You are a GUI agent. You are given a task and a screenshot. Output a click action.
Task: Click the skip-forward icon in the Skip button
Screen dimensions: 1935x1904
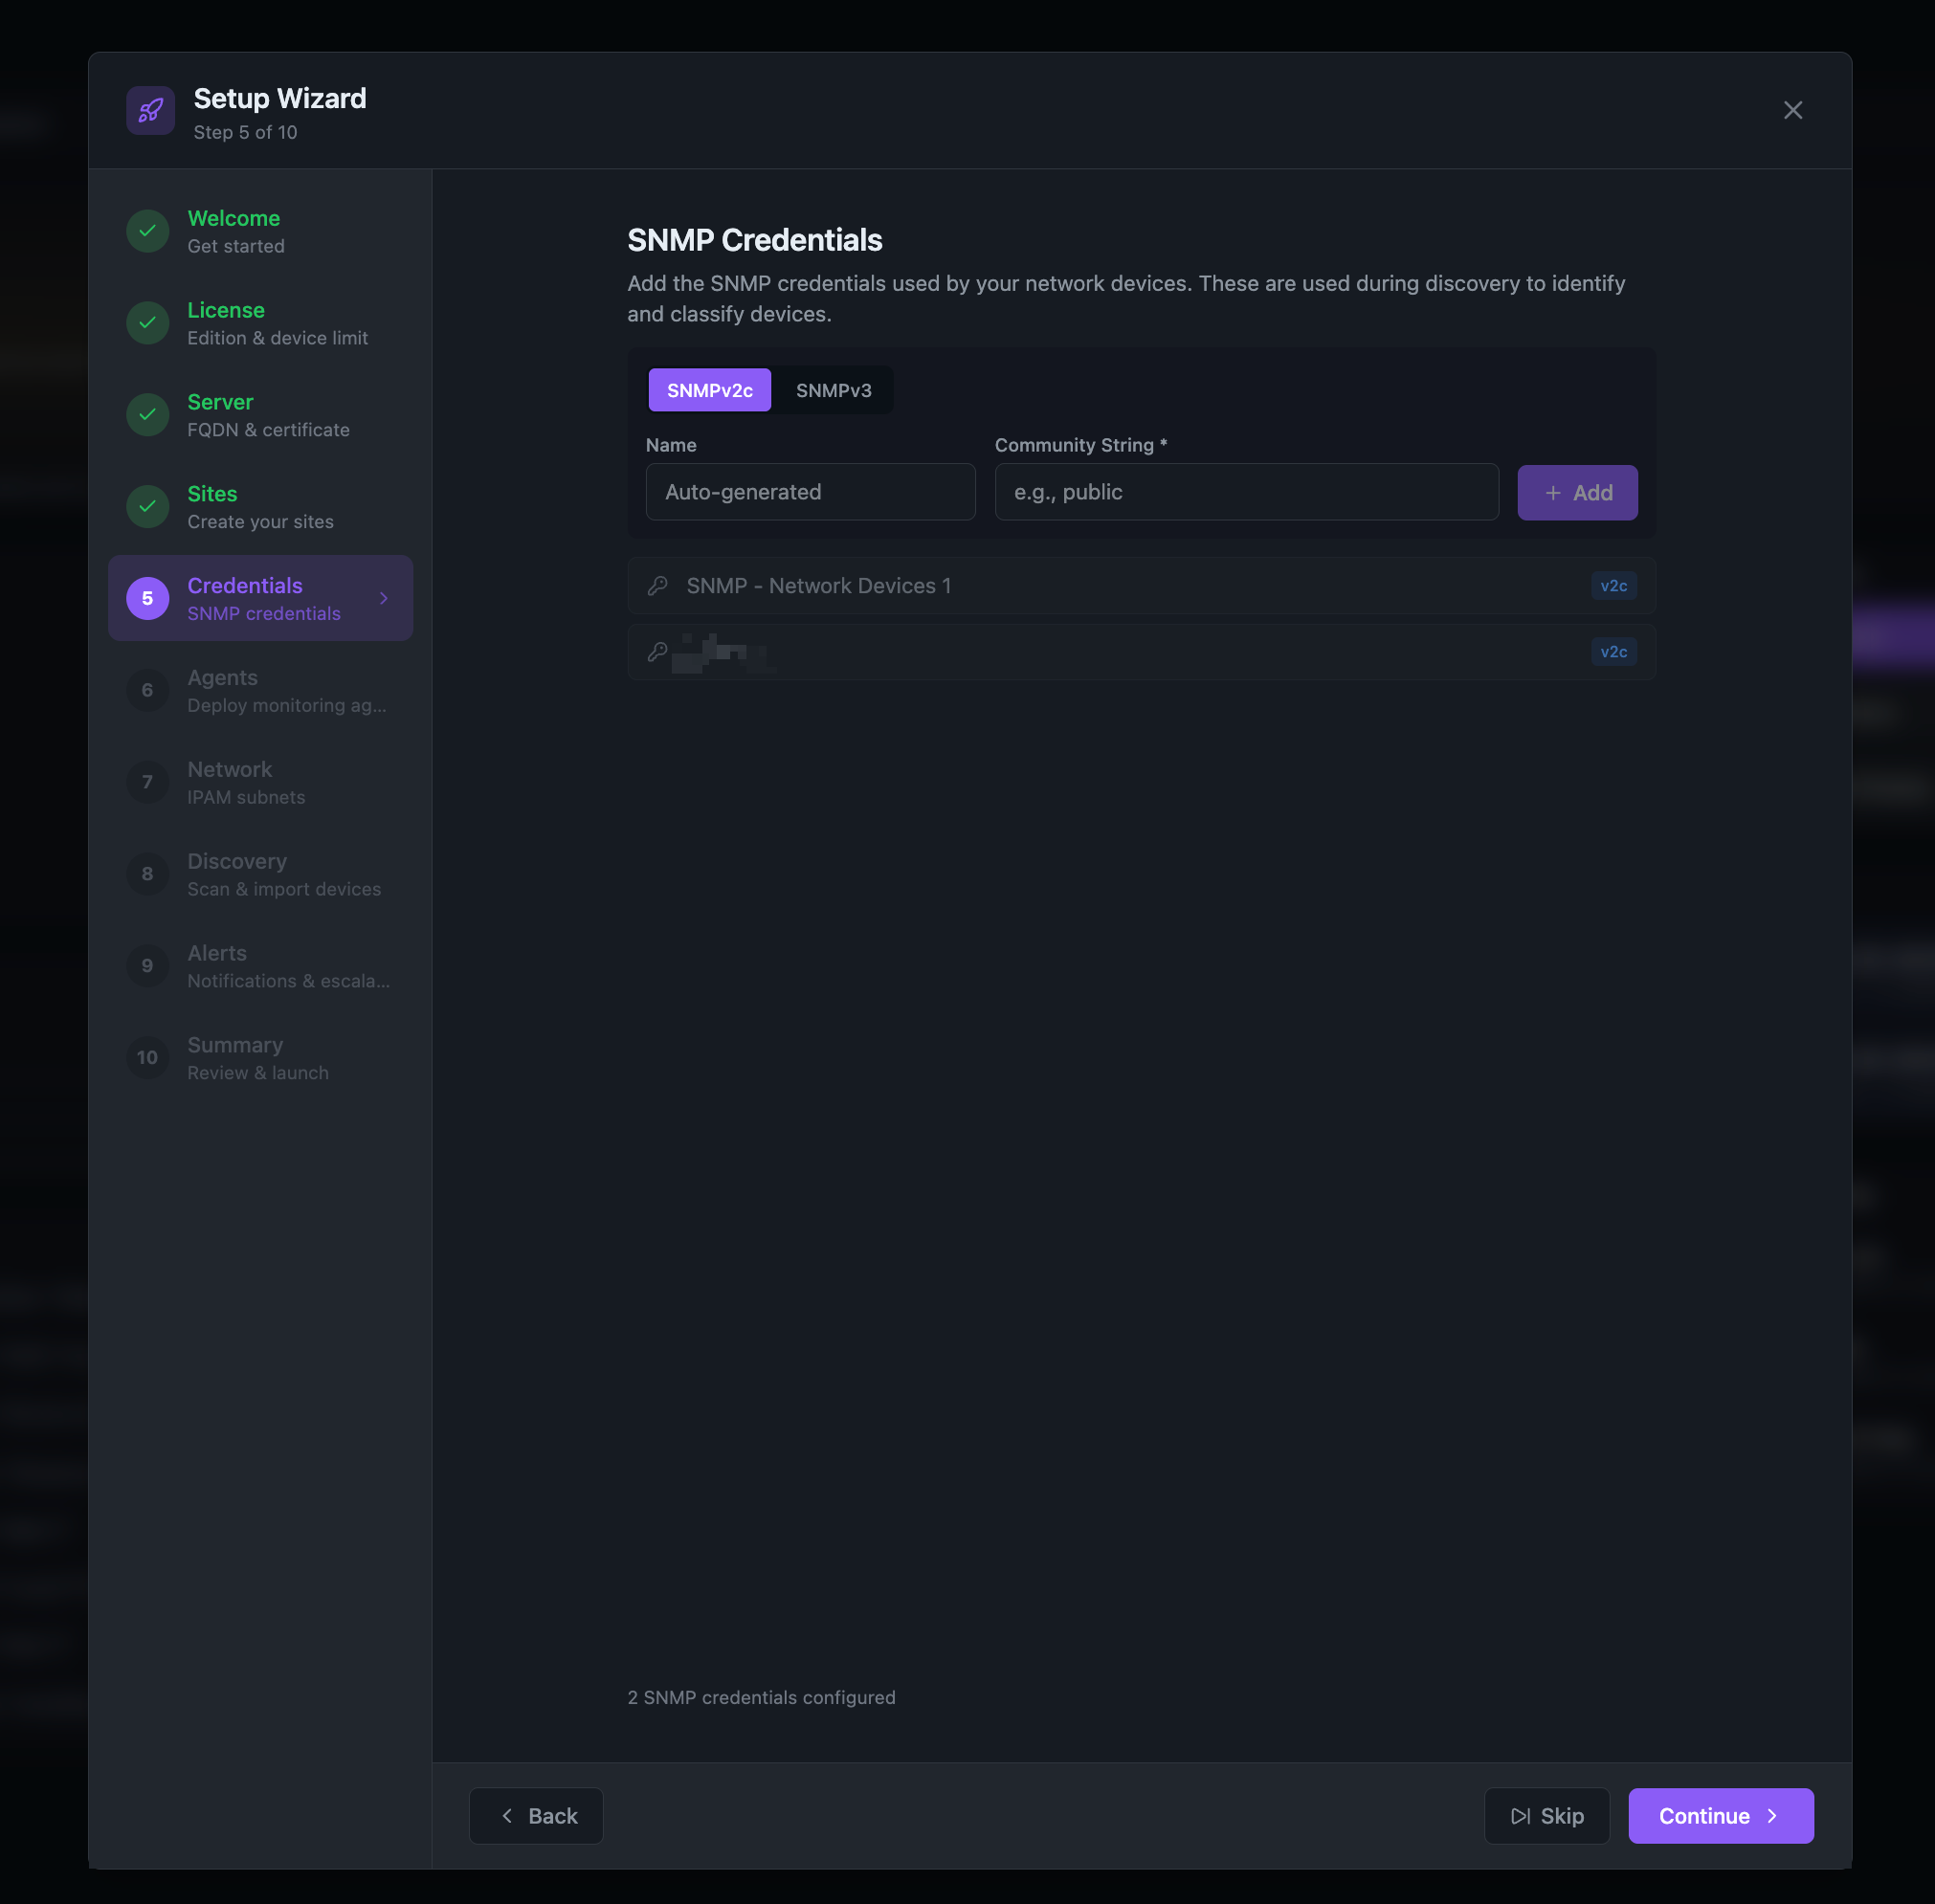click(x=1519, y=1815)
